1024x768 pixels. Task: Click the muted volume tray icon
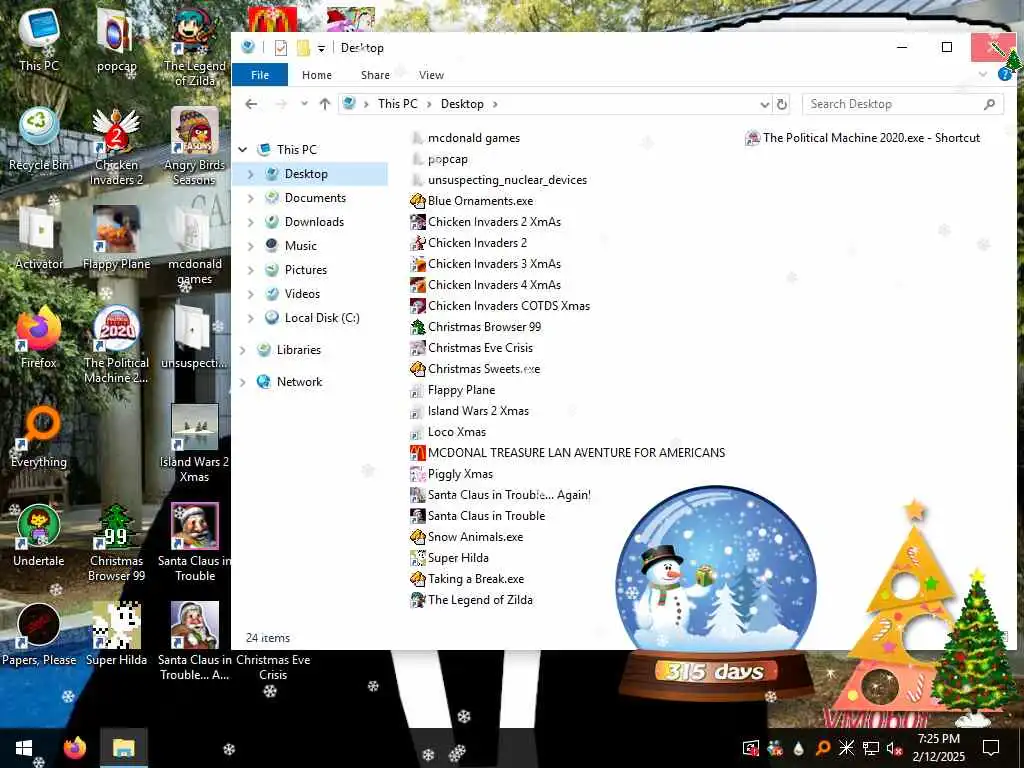point(894,748)
